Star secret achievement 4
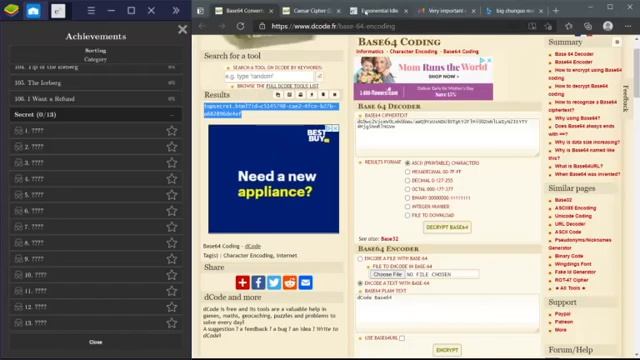The width and height of the screenshot is (640, 360). [172, 179]
